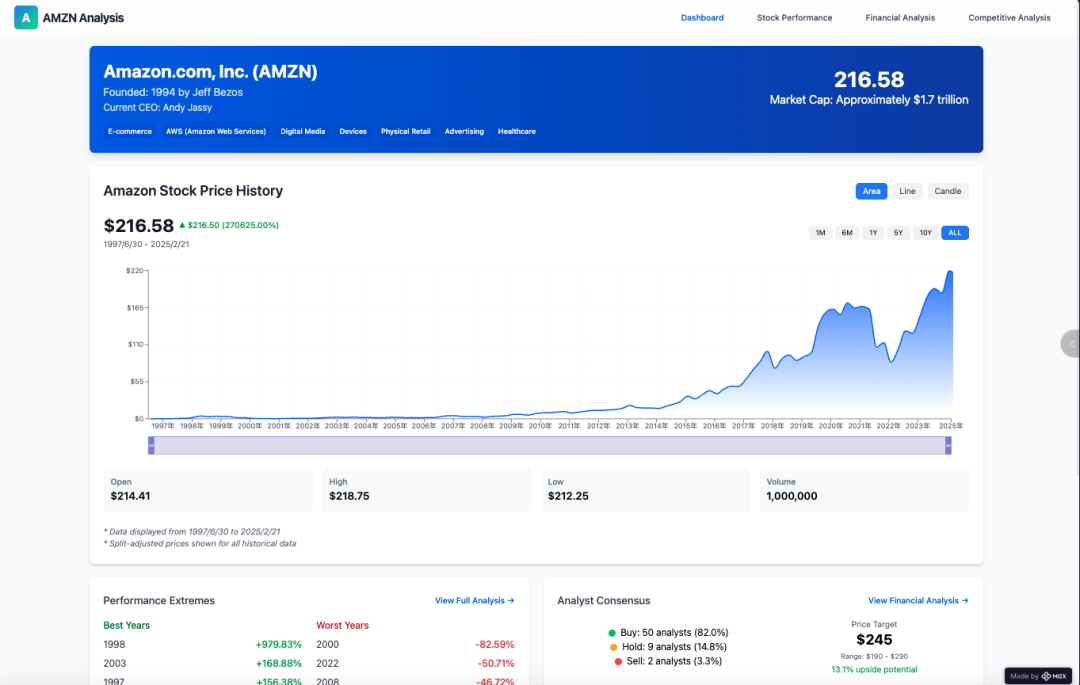Click the Made by MGX badge

(1038, 676)
